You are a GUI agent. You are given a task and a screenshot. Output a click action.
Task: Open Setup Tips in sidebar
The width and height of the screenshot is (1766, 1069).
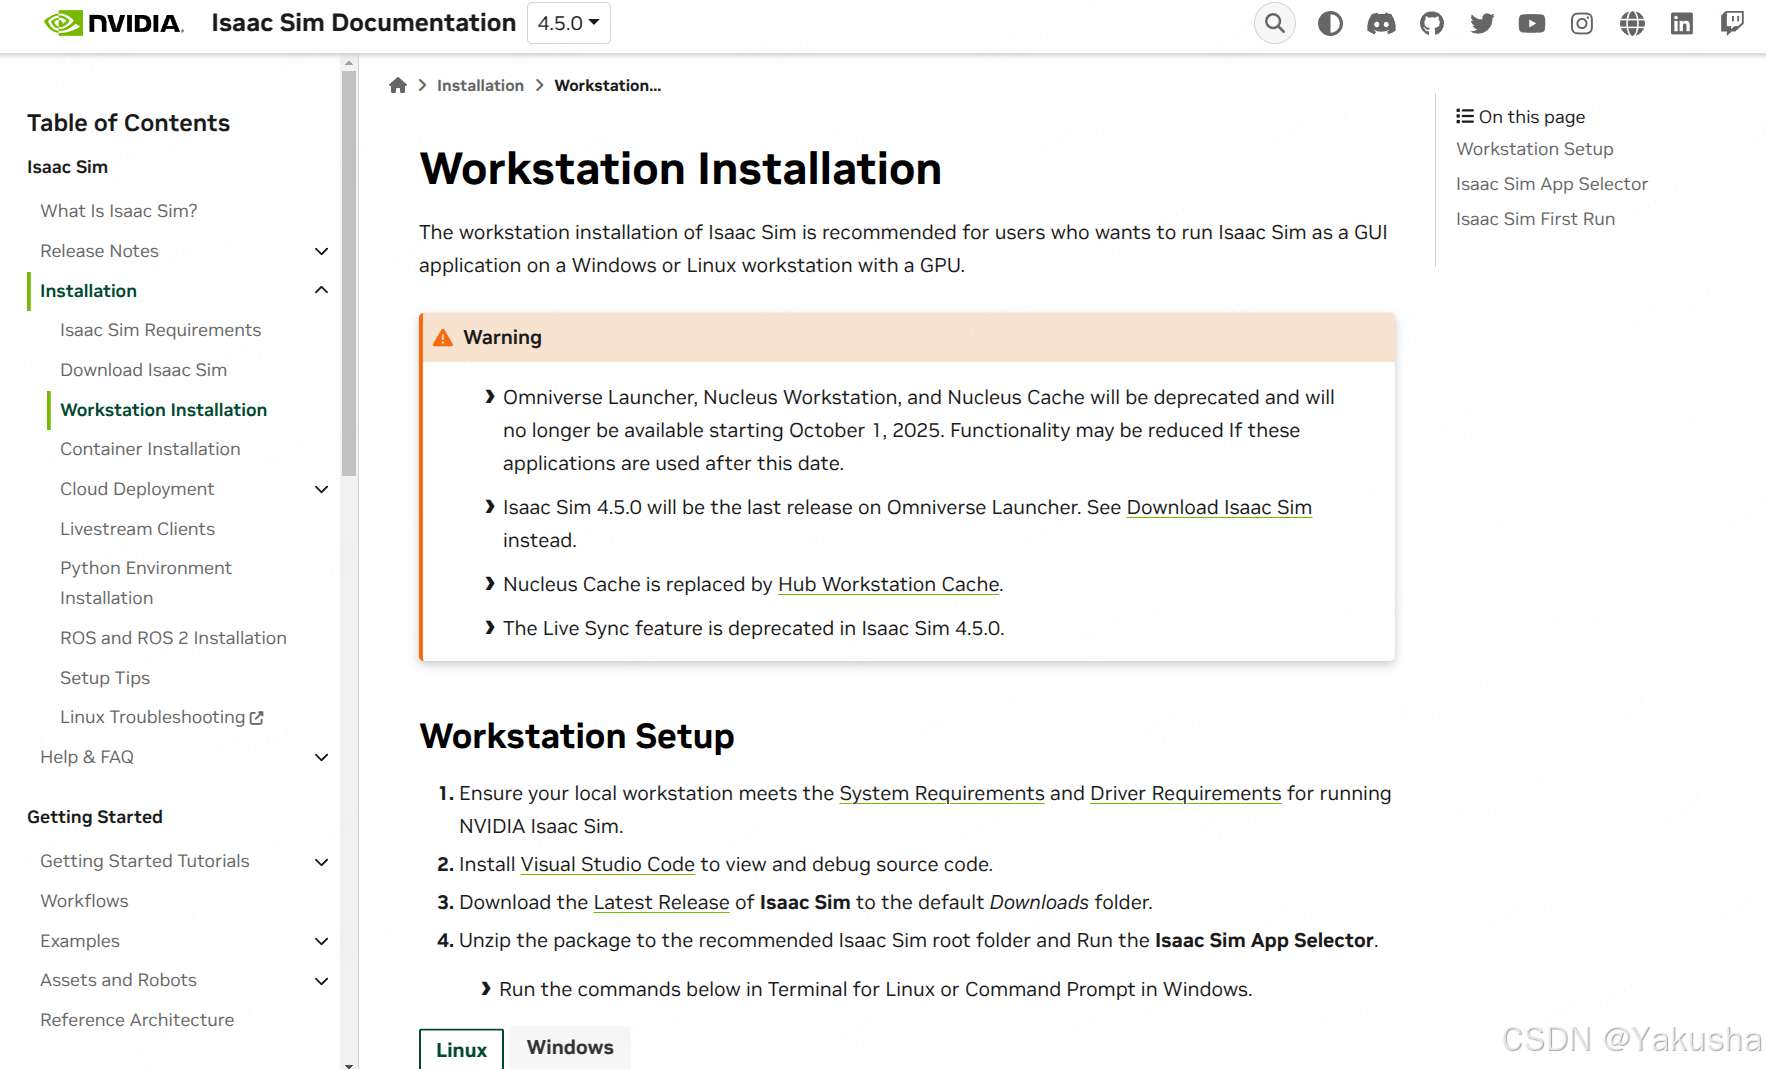[105, 678]
